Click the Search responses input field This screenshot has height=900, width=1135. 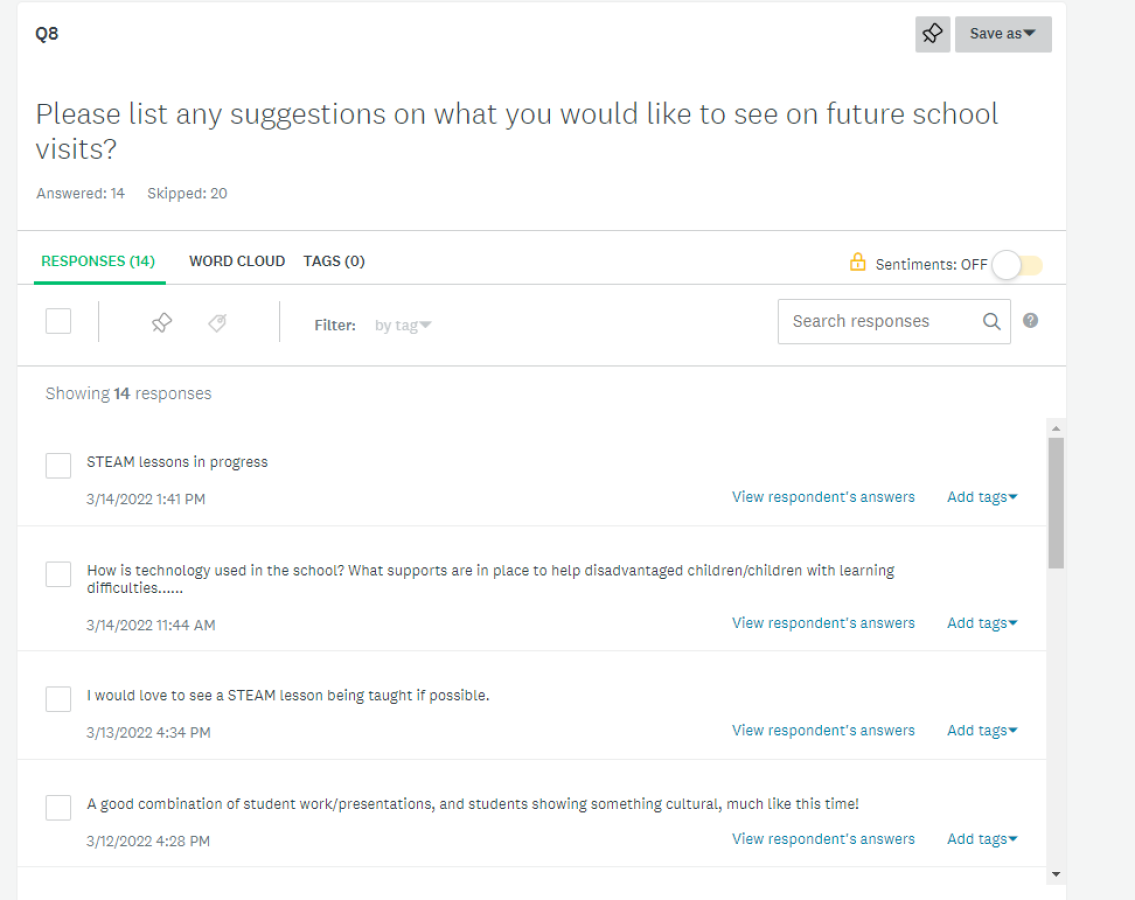click(x=883, y=321)
